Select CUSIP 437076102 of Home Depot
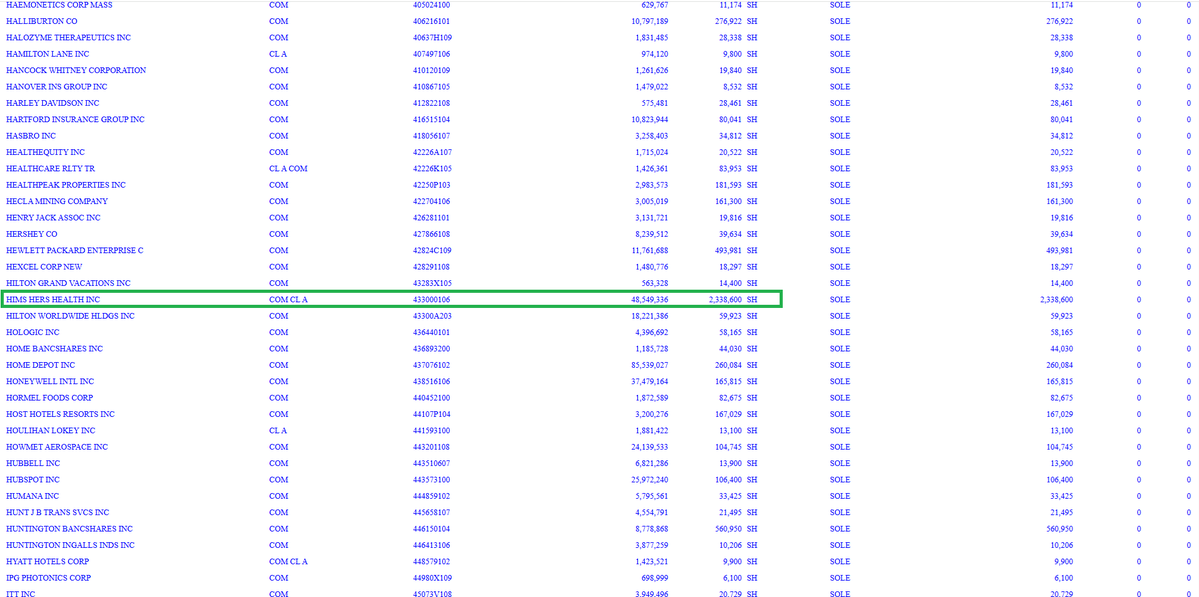1199x597 pixels. [431, 365]
